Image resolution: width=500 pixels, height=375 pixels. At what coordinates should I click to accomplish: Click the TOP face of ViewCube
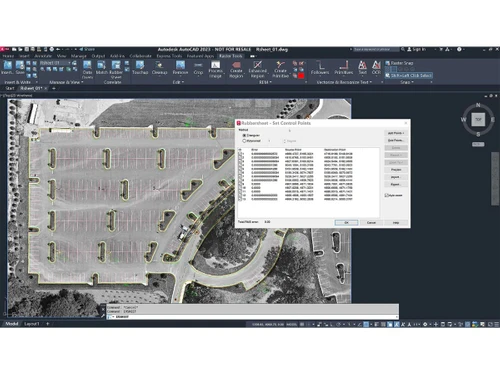478,119
